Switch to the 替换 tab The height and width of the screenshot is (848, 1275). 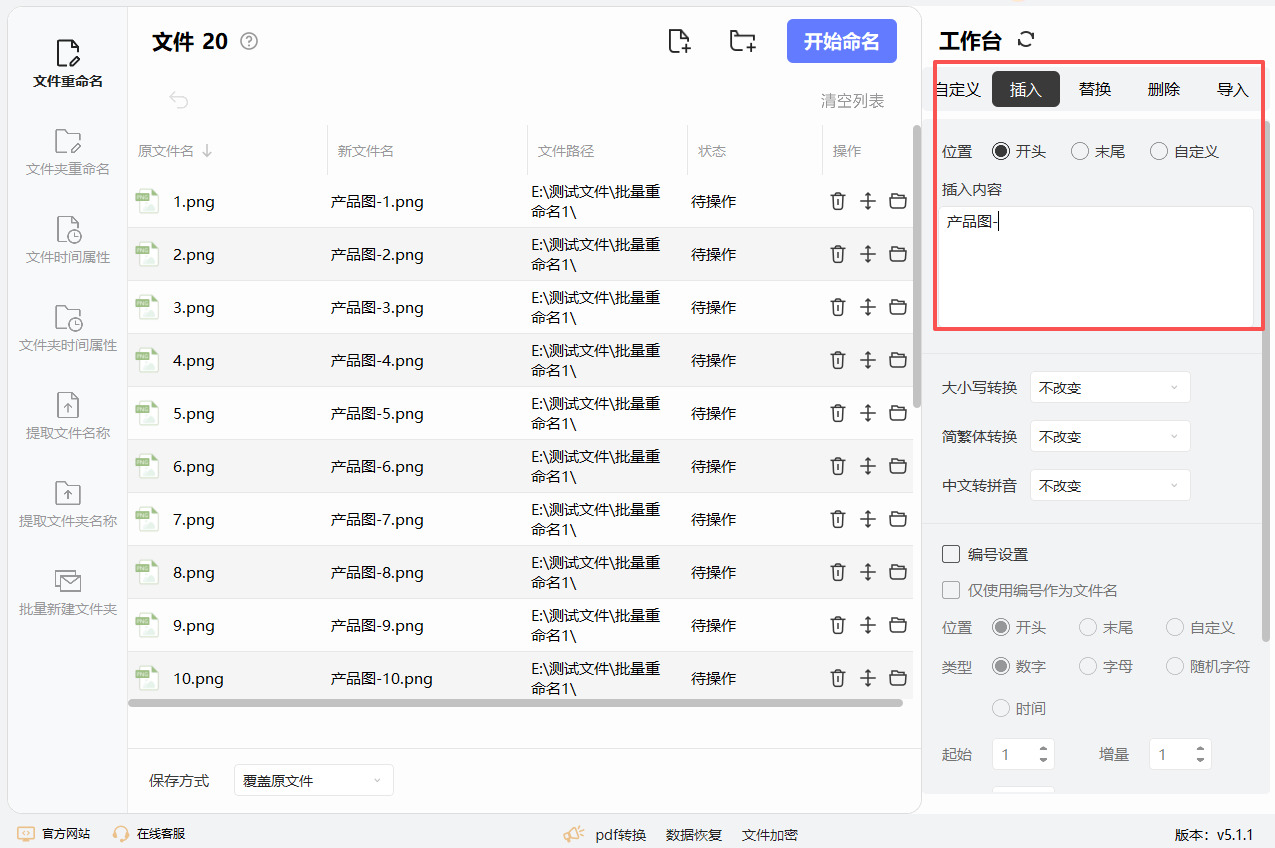click(x=1095, y=89)
